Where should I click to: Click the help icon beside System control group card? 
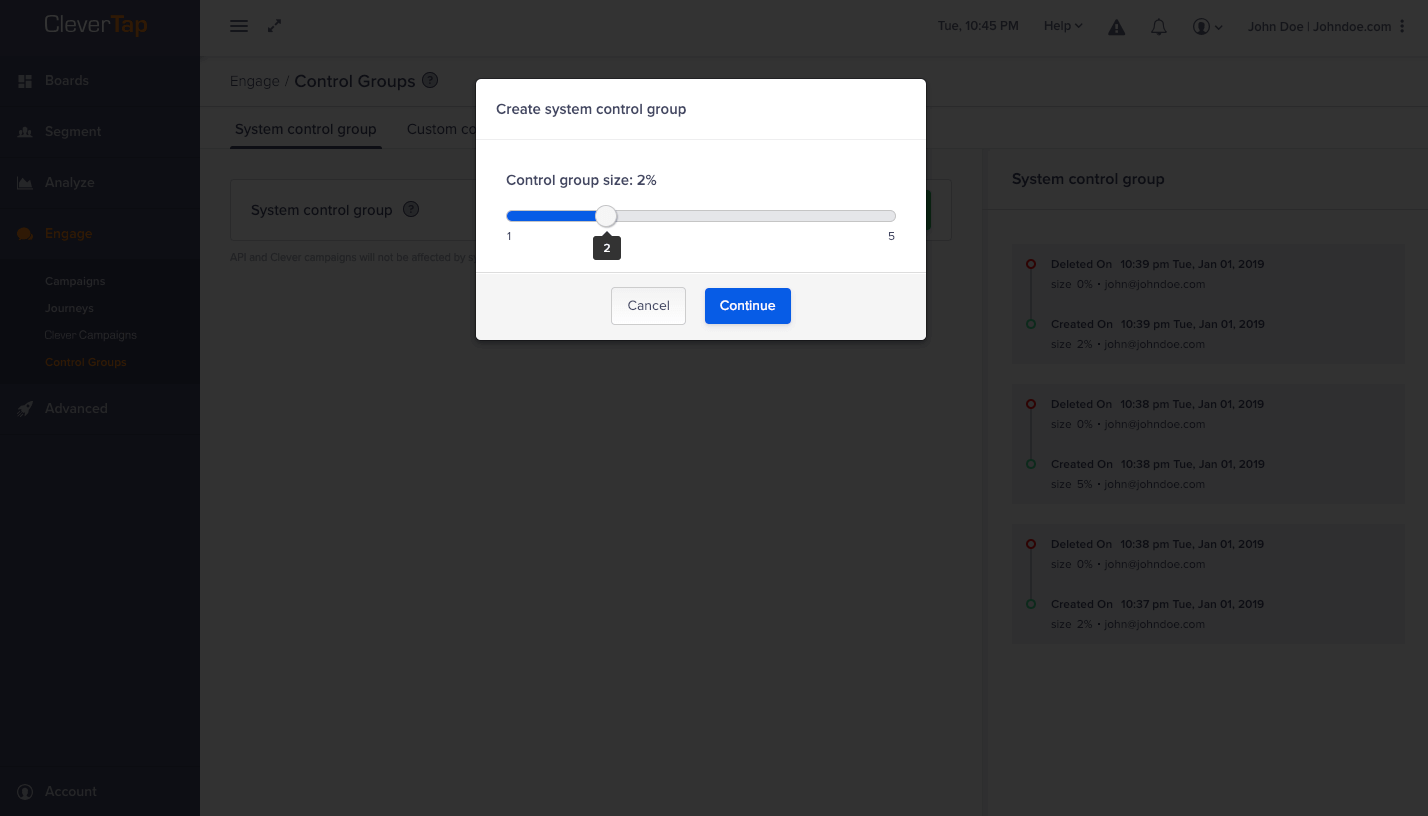[x=411, y=210]
